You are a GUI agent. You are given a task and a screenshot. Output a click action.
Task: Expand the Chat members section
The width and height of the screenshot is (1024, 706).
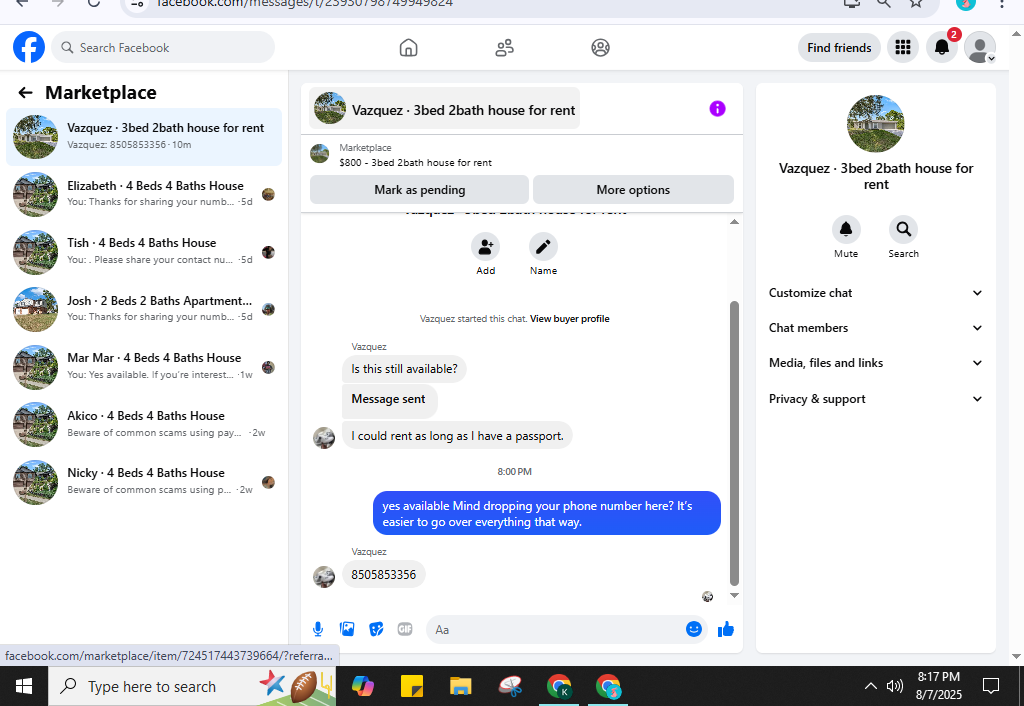click(x=875, y=328)
